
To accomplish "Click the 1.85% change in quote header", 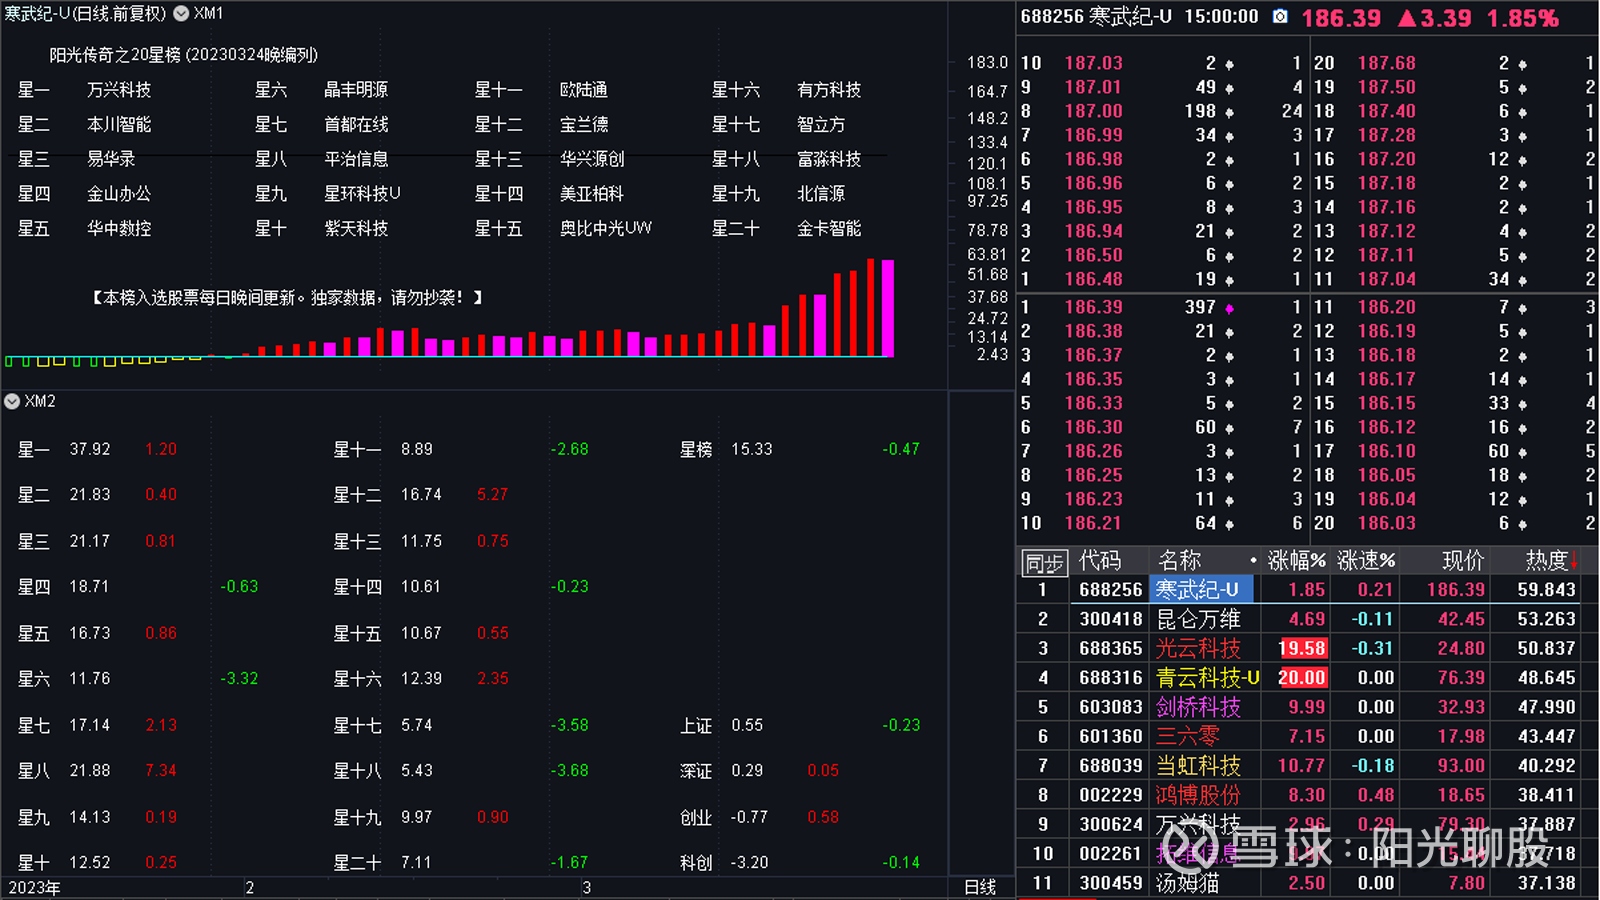I will pyautogui.click(x=1522, y=18).
